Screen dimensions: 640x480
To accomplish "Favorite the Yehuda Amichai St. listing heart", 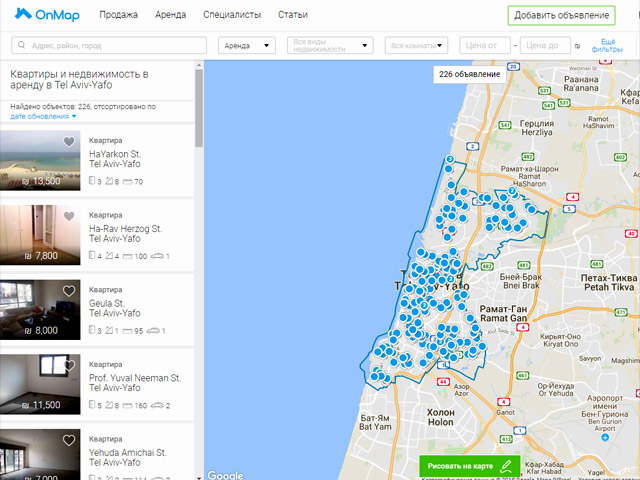I will [69, 440].
